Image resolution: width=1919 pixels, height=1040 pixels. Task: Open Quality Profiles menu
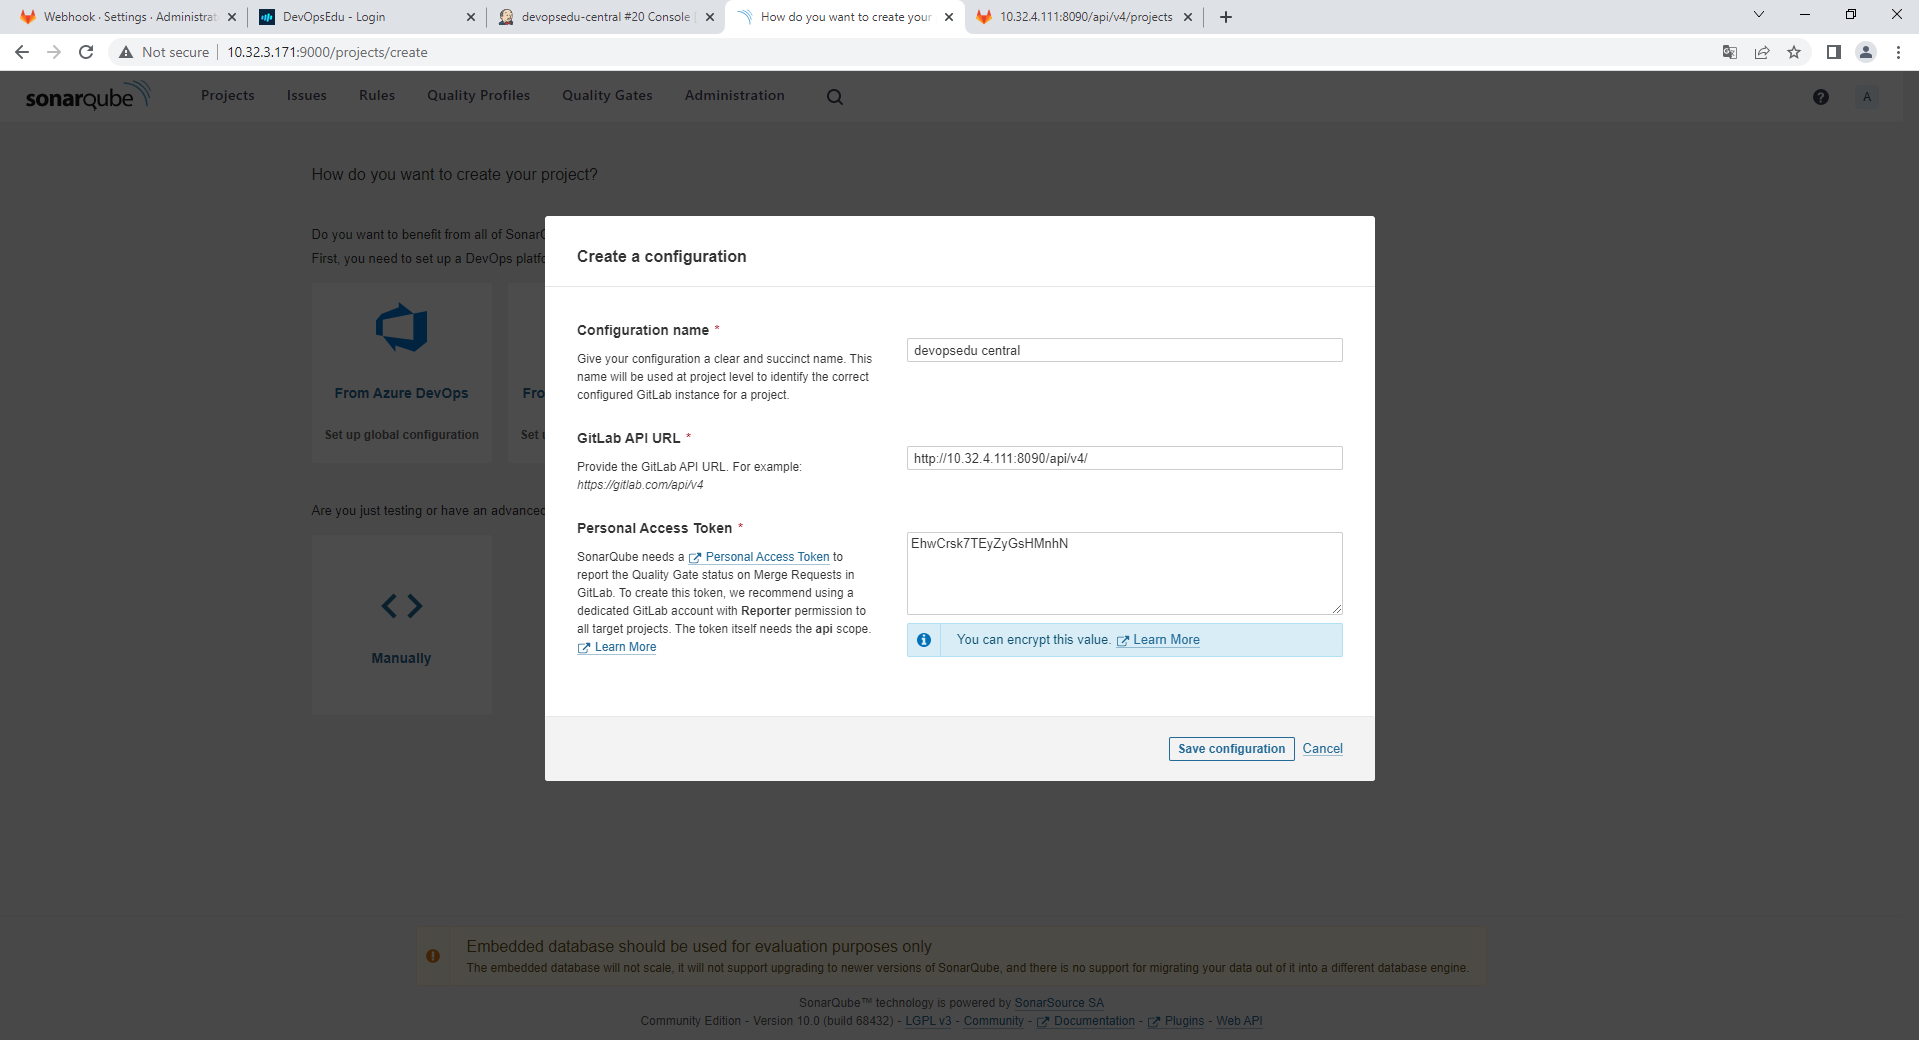click(479, 96)
